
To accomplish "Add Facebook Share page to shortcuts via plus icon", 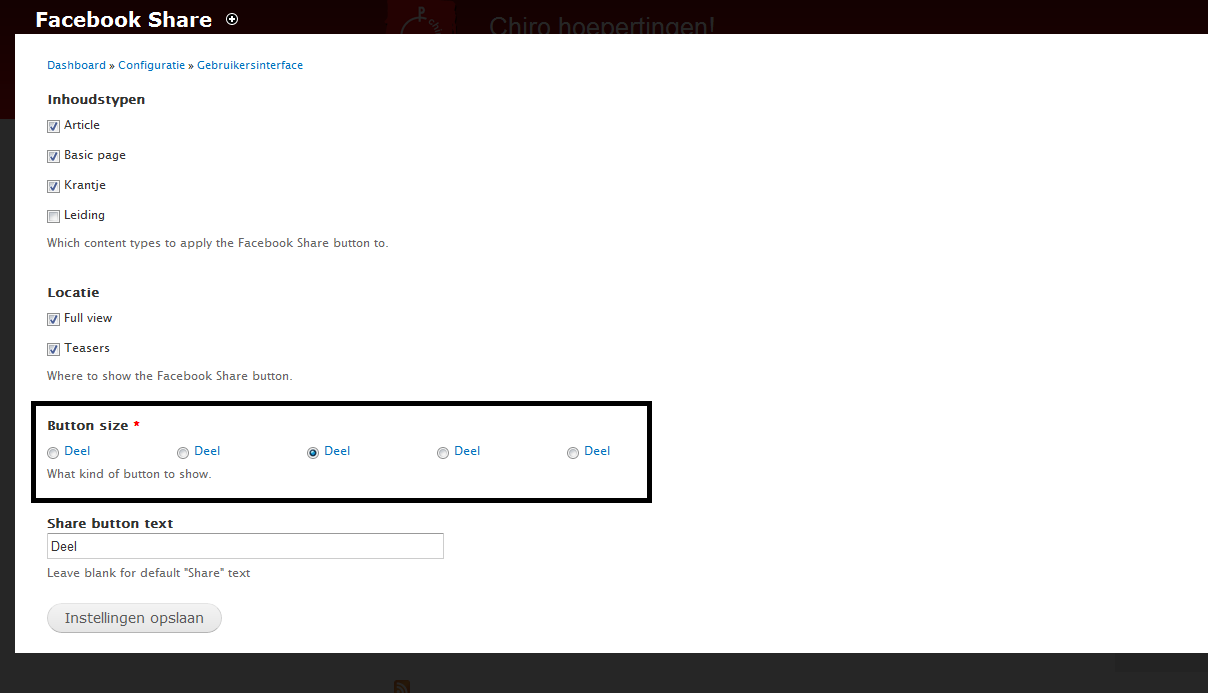I will pos(232,19).
